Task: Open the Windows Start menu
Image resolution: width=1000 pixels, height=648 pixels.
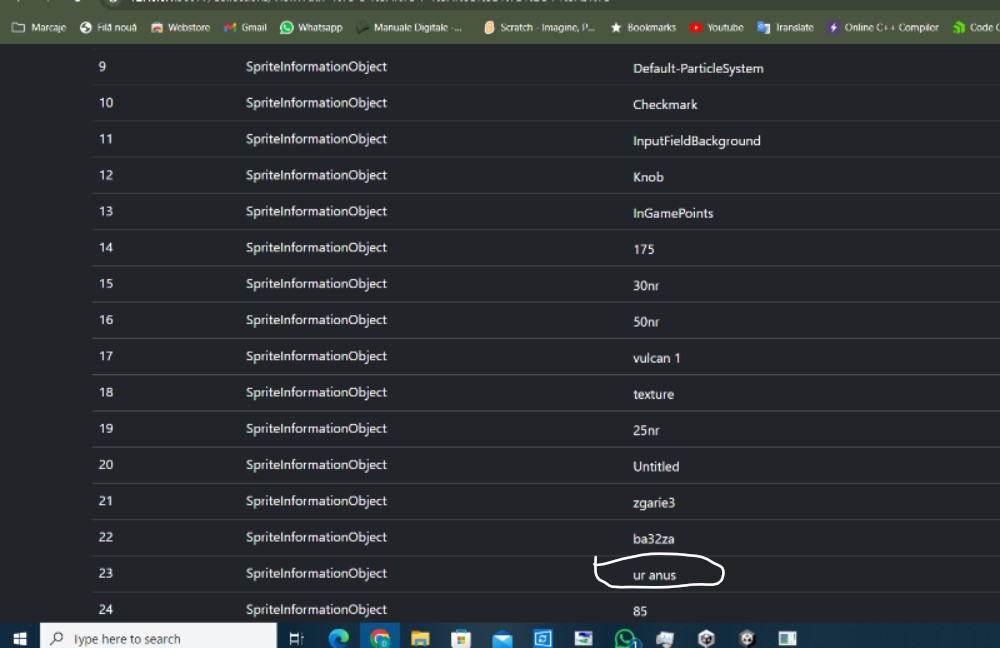Action: pos(20,638)
